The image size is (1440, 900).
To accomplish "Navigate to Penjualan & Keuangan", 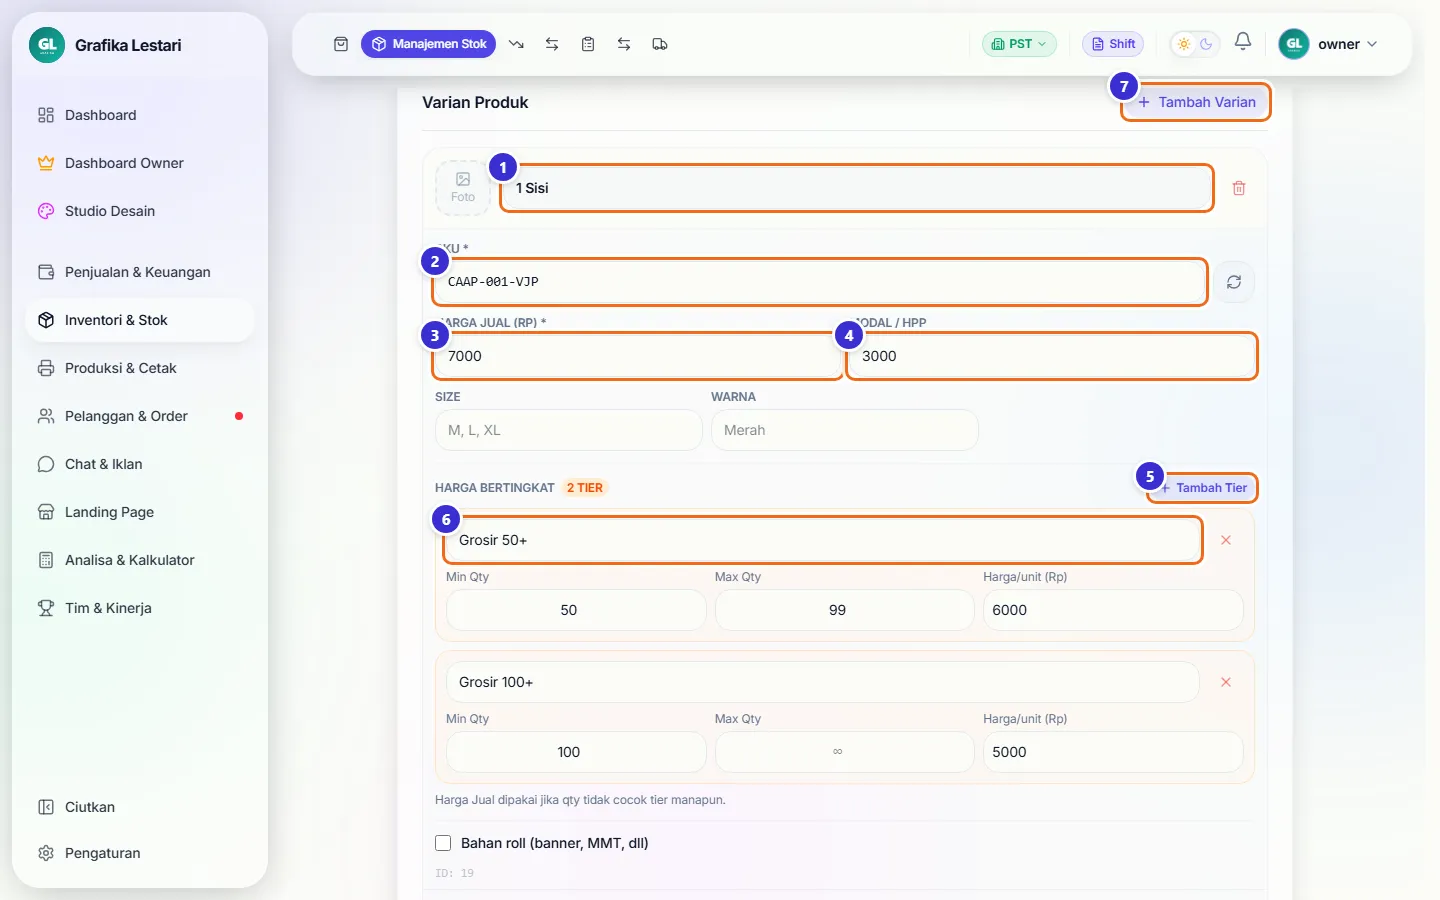I will point(140,272).
